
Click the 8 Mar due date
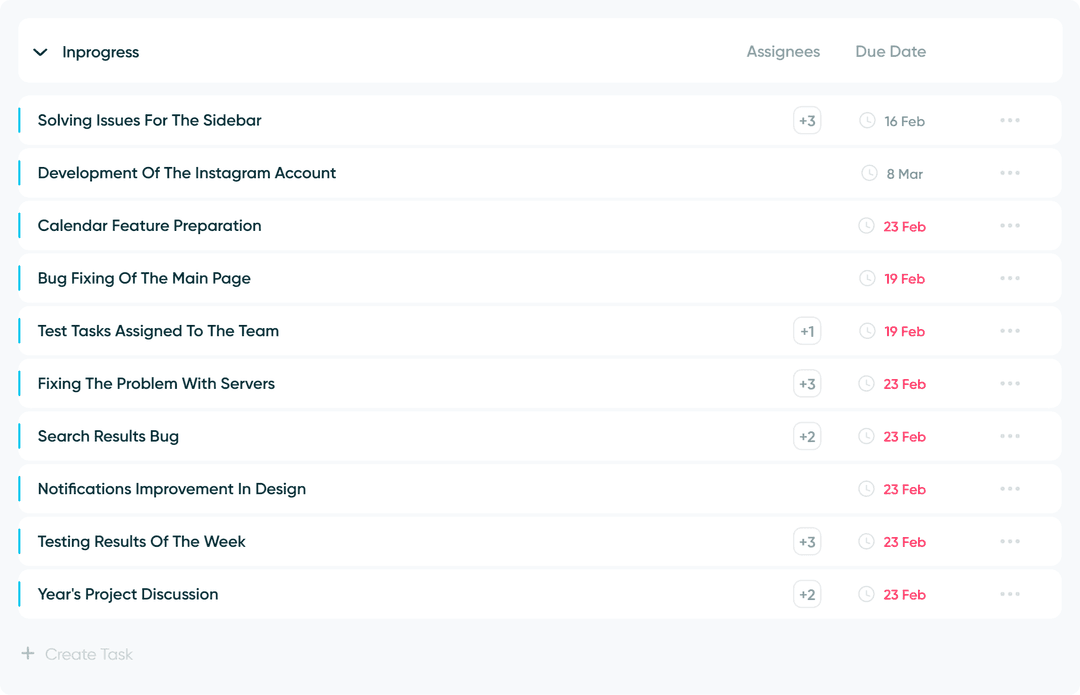tap(904, 174)
